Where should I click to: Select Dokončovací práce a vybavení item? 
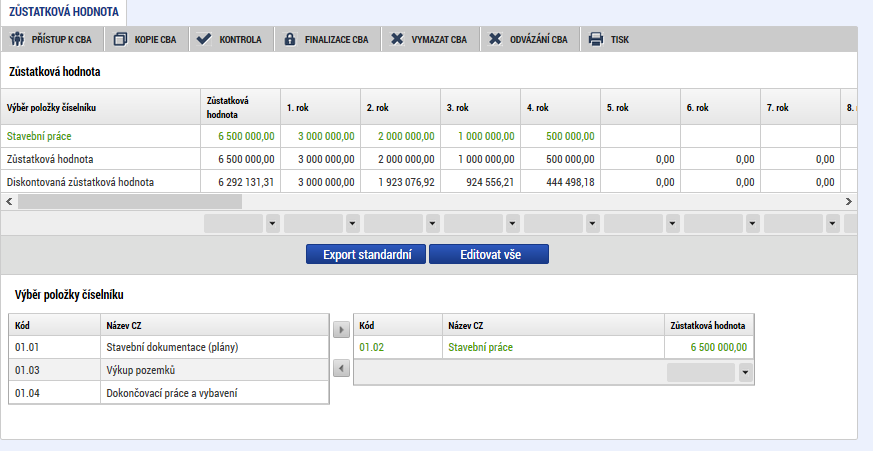point(171,393)
